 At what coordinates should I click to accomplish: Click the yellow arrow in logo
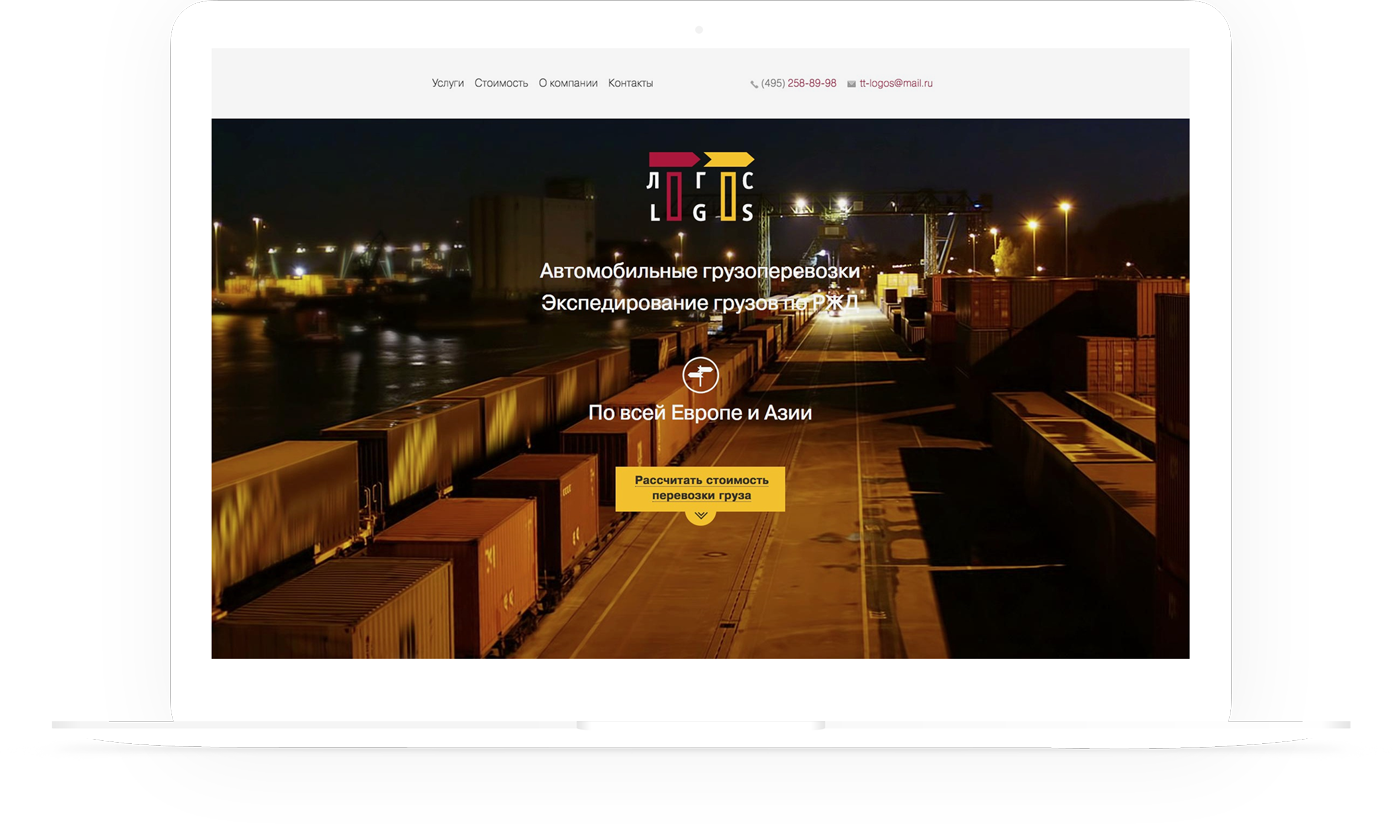728,159
